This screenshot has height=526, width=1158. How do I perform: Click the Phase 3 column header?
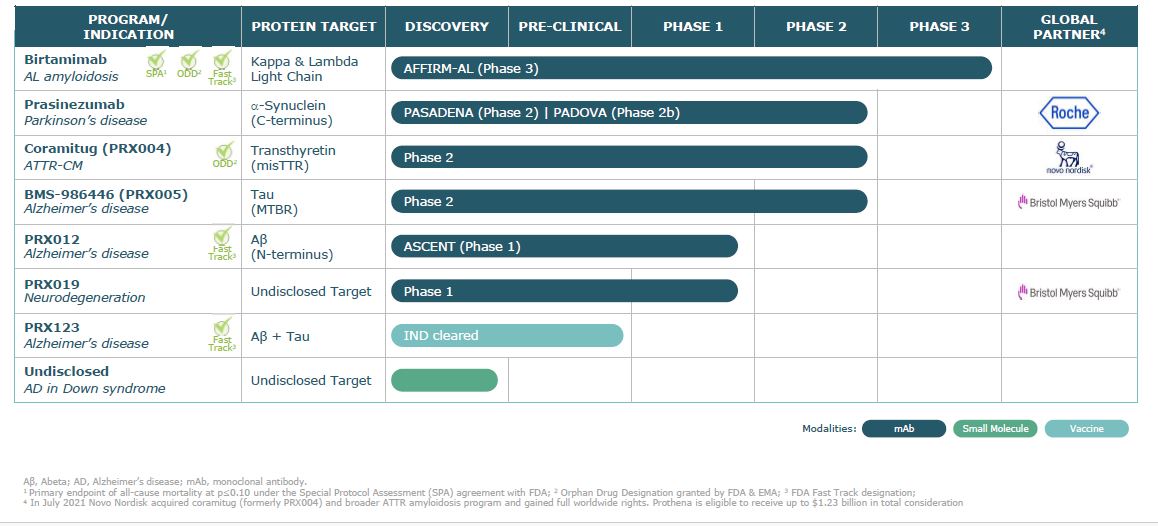click(939, 27)
